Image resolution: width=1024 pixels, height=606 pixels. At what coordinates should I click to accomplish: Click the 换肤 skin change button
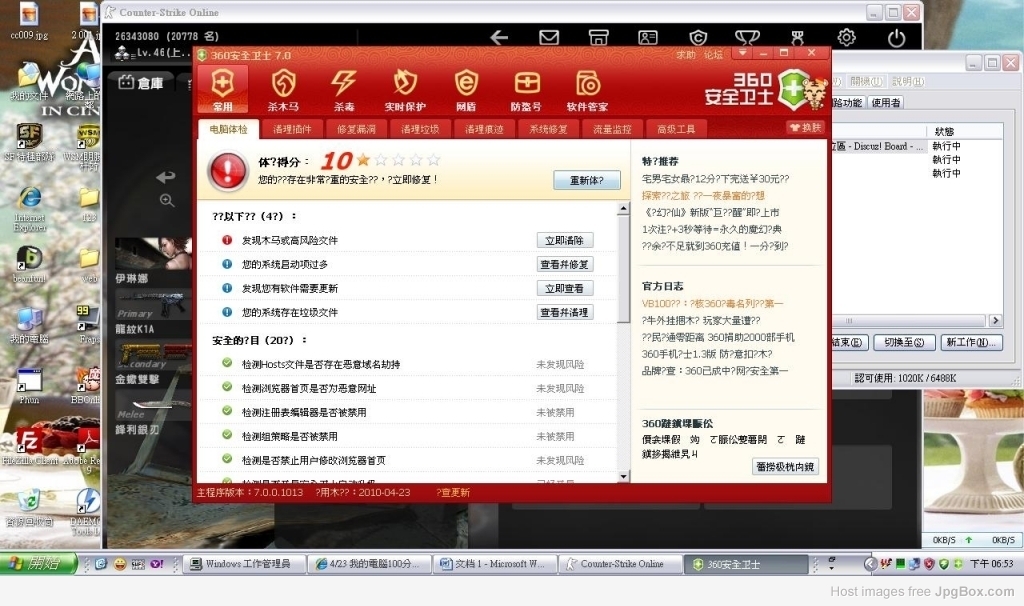tap(805, 128)
